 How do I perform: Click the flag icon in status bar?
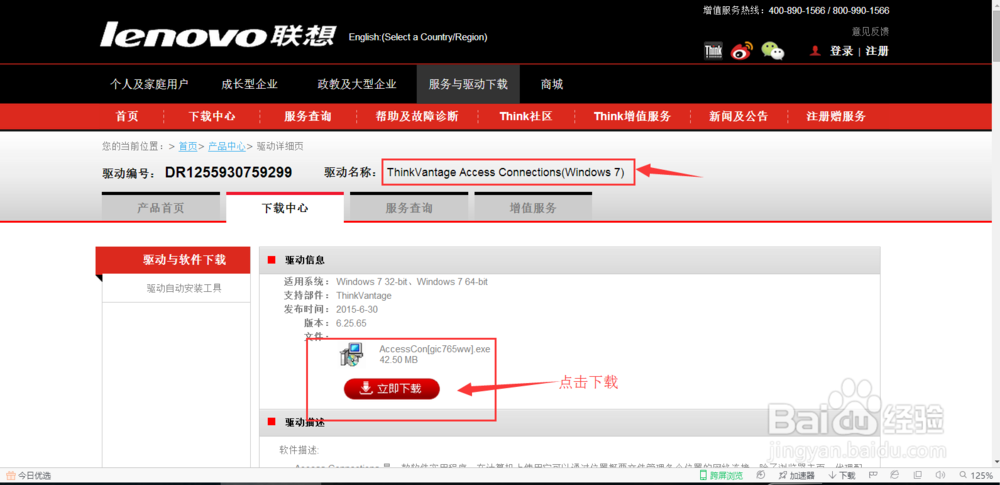tap(872, 475)
